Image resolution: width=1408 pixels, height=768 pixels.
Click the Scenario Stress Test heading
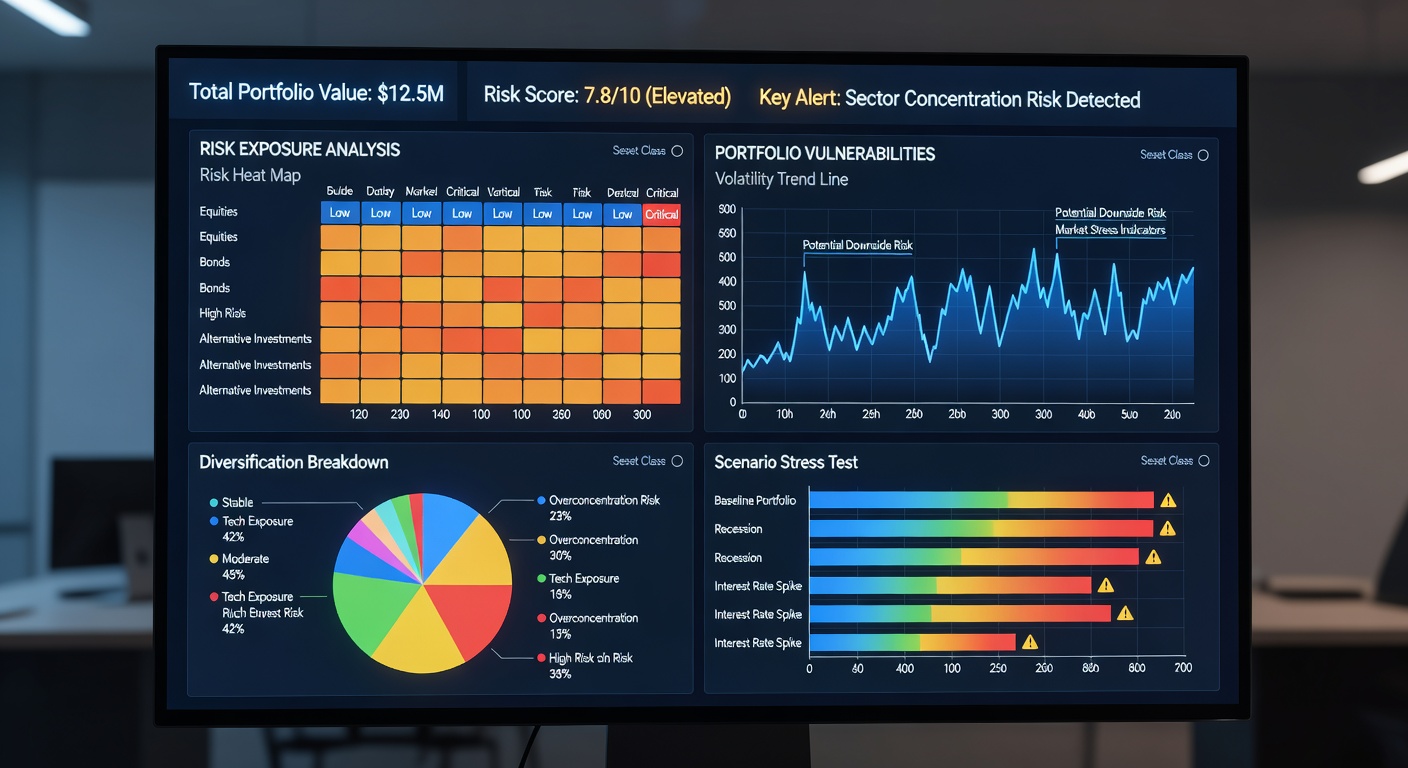coord(786,462)
